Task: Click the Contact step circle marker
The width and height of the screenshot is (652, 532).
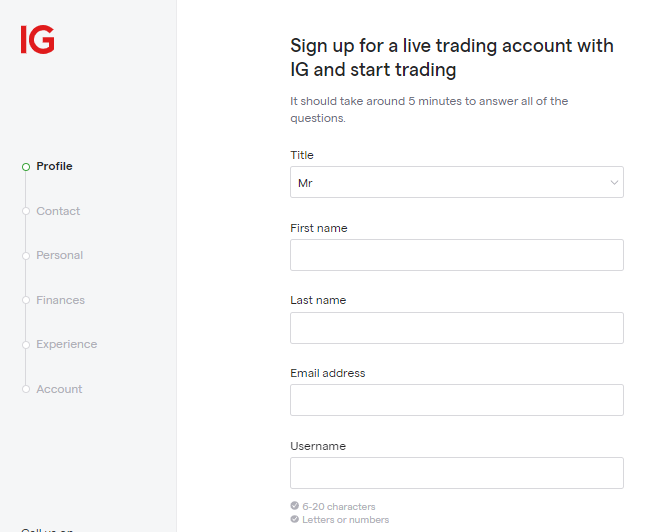Action: 26,211
